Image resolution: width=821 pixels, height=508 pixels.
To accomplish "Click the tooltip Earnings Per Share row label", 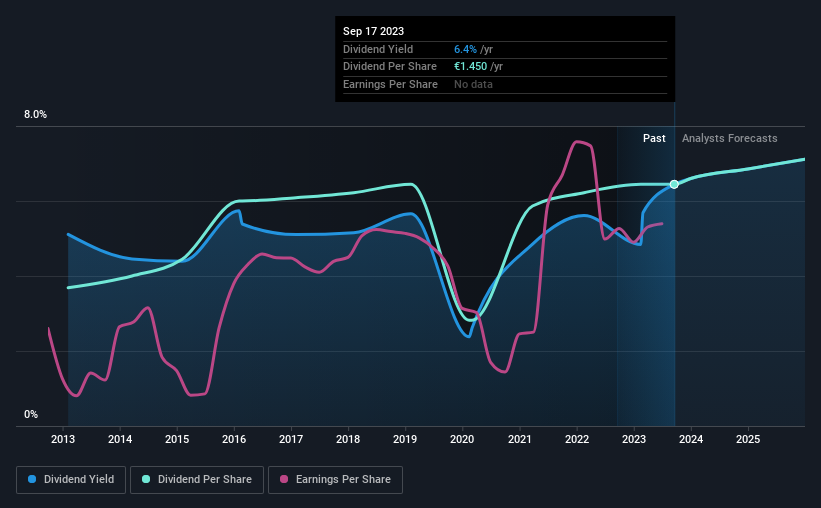I will click(390, 84).
